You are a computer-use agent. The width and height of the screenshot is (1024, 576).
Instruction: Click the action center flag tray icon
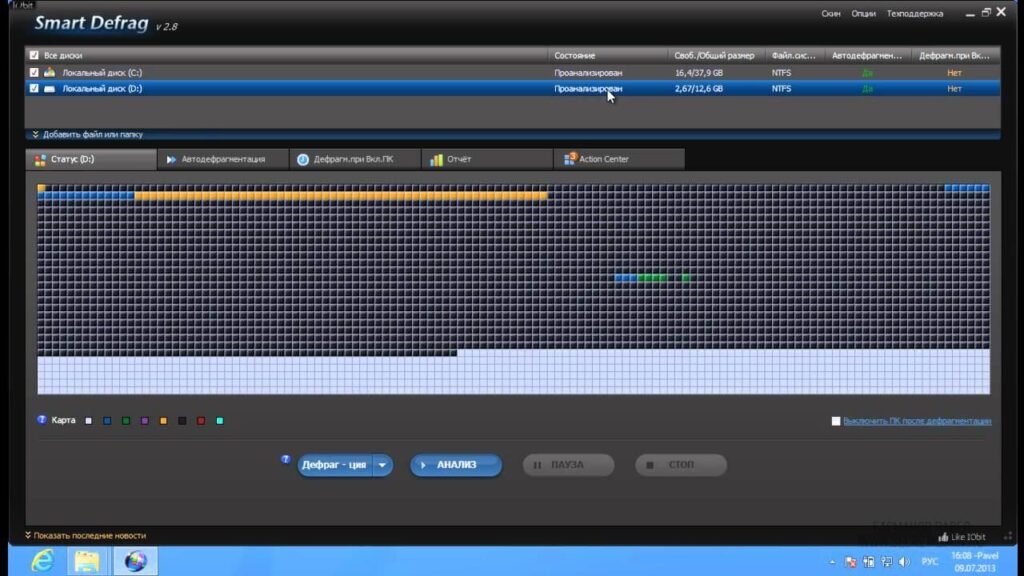850,562
